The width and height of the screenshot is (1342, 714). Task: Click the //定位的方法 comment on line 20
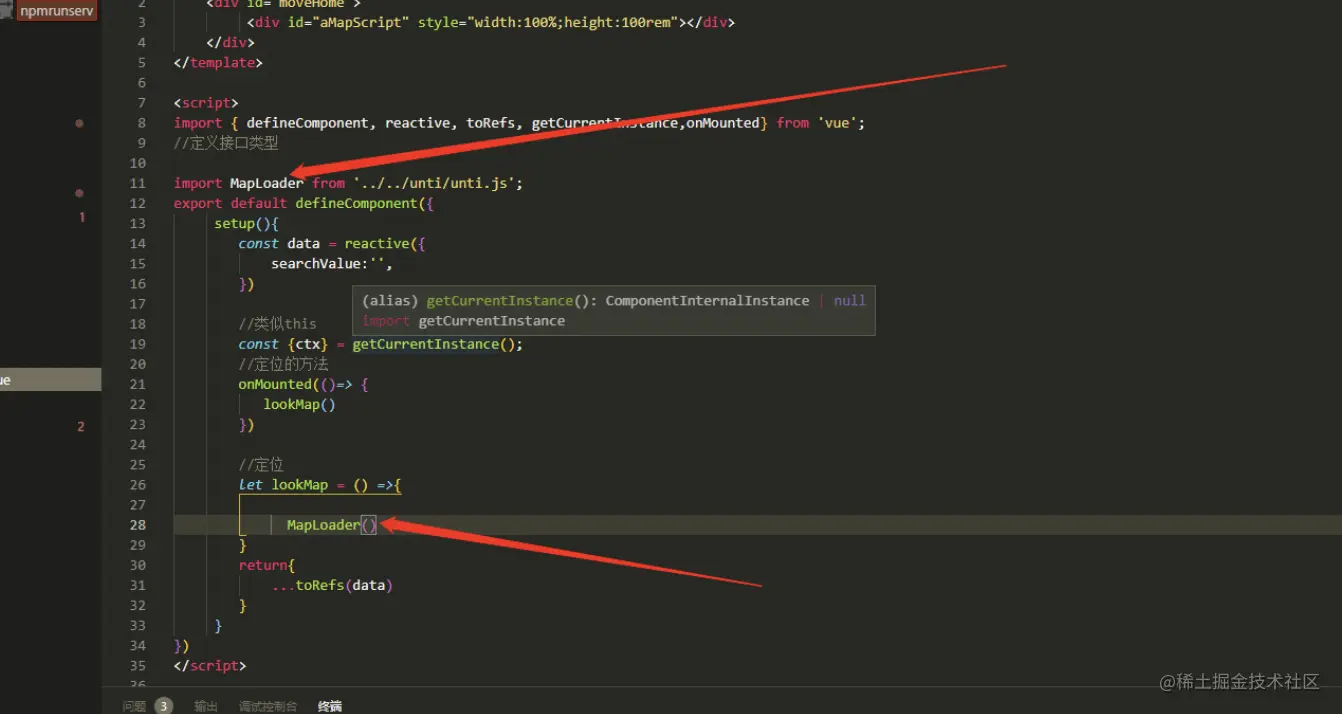283,364
